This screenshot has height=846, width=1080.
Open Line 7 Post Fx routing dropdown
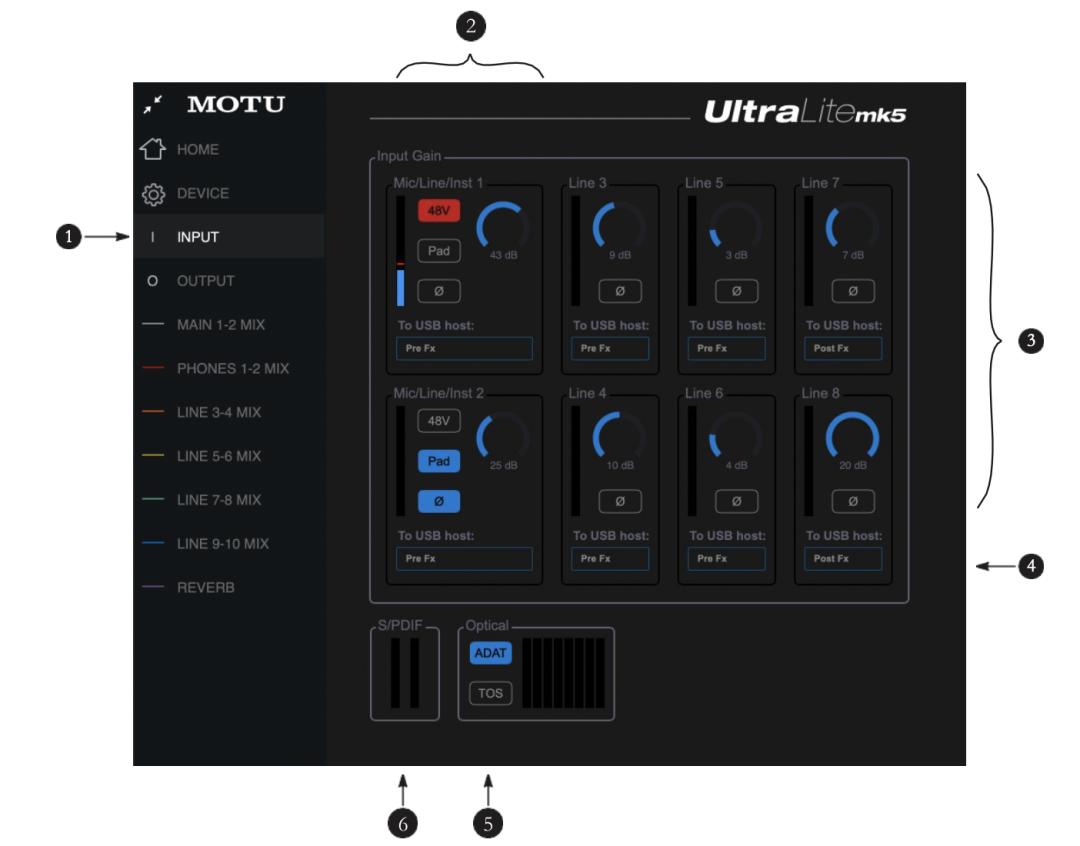843,348
